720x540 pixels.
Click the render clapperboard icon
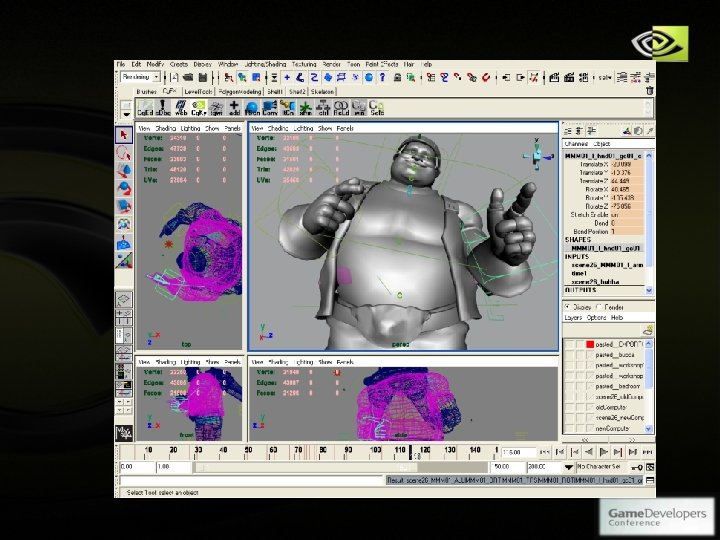click(554, 77)
